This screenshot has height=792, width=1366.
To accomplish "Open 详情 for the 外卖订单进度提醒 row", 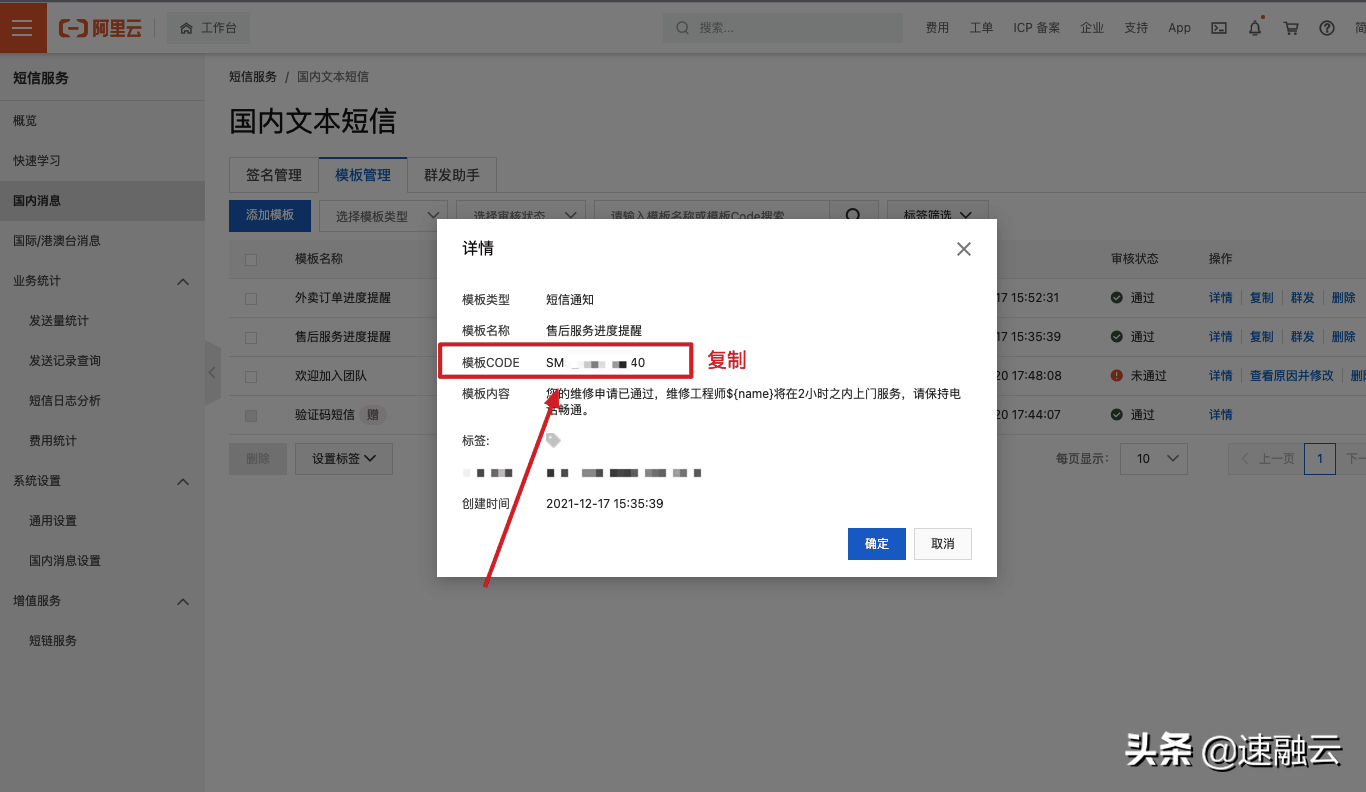I will [1221, 298].
